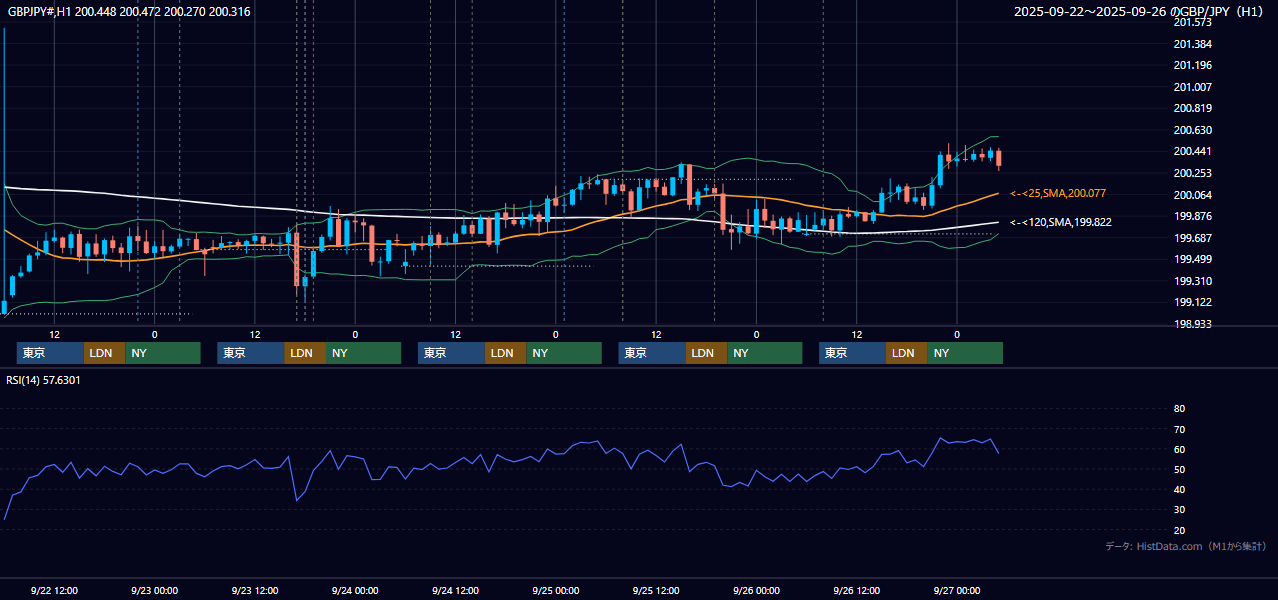The height and width of the screenshot is (600, 1278).
Task: Click the RSI 20 level label
Action: pos(1179,530)
